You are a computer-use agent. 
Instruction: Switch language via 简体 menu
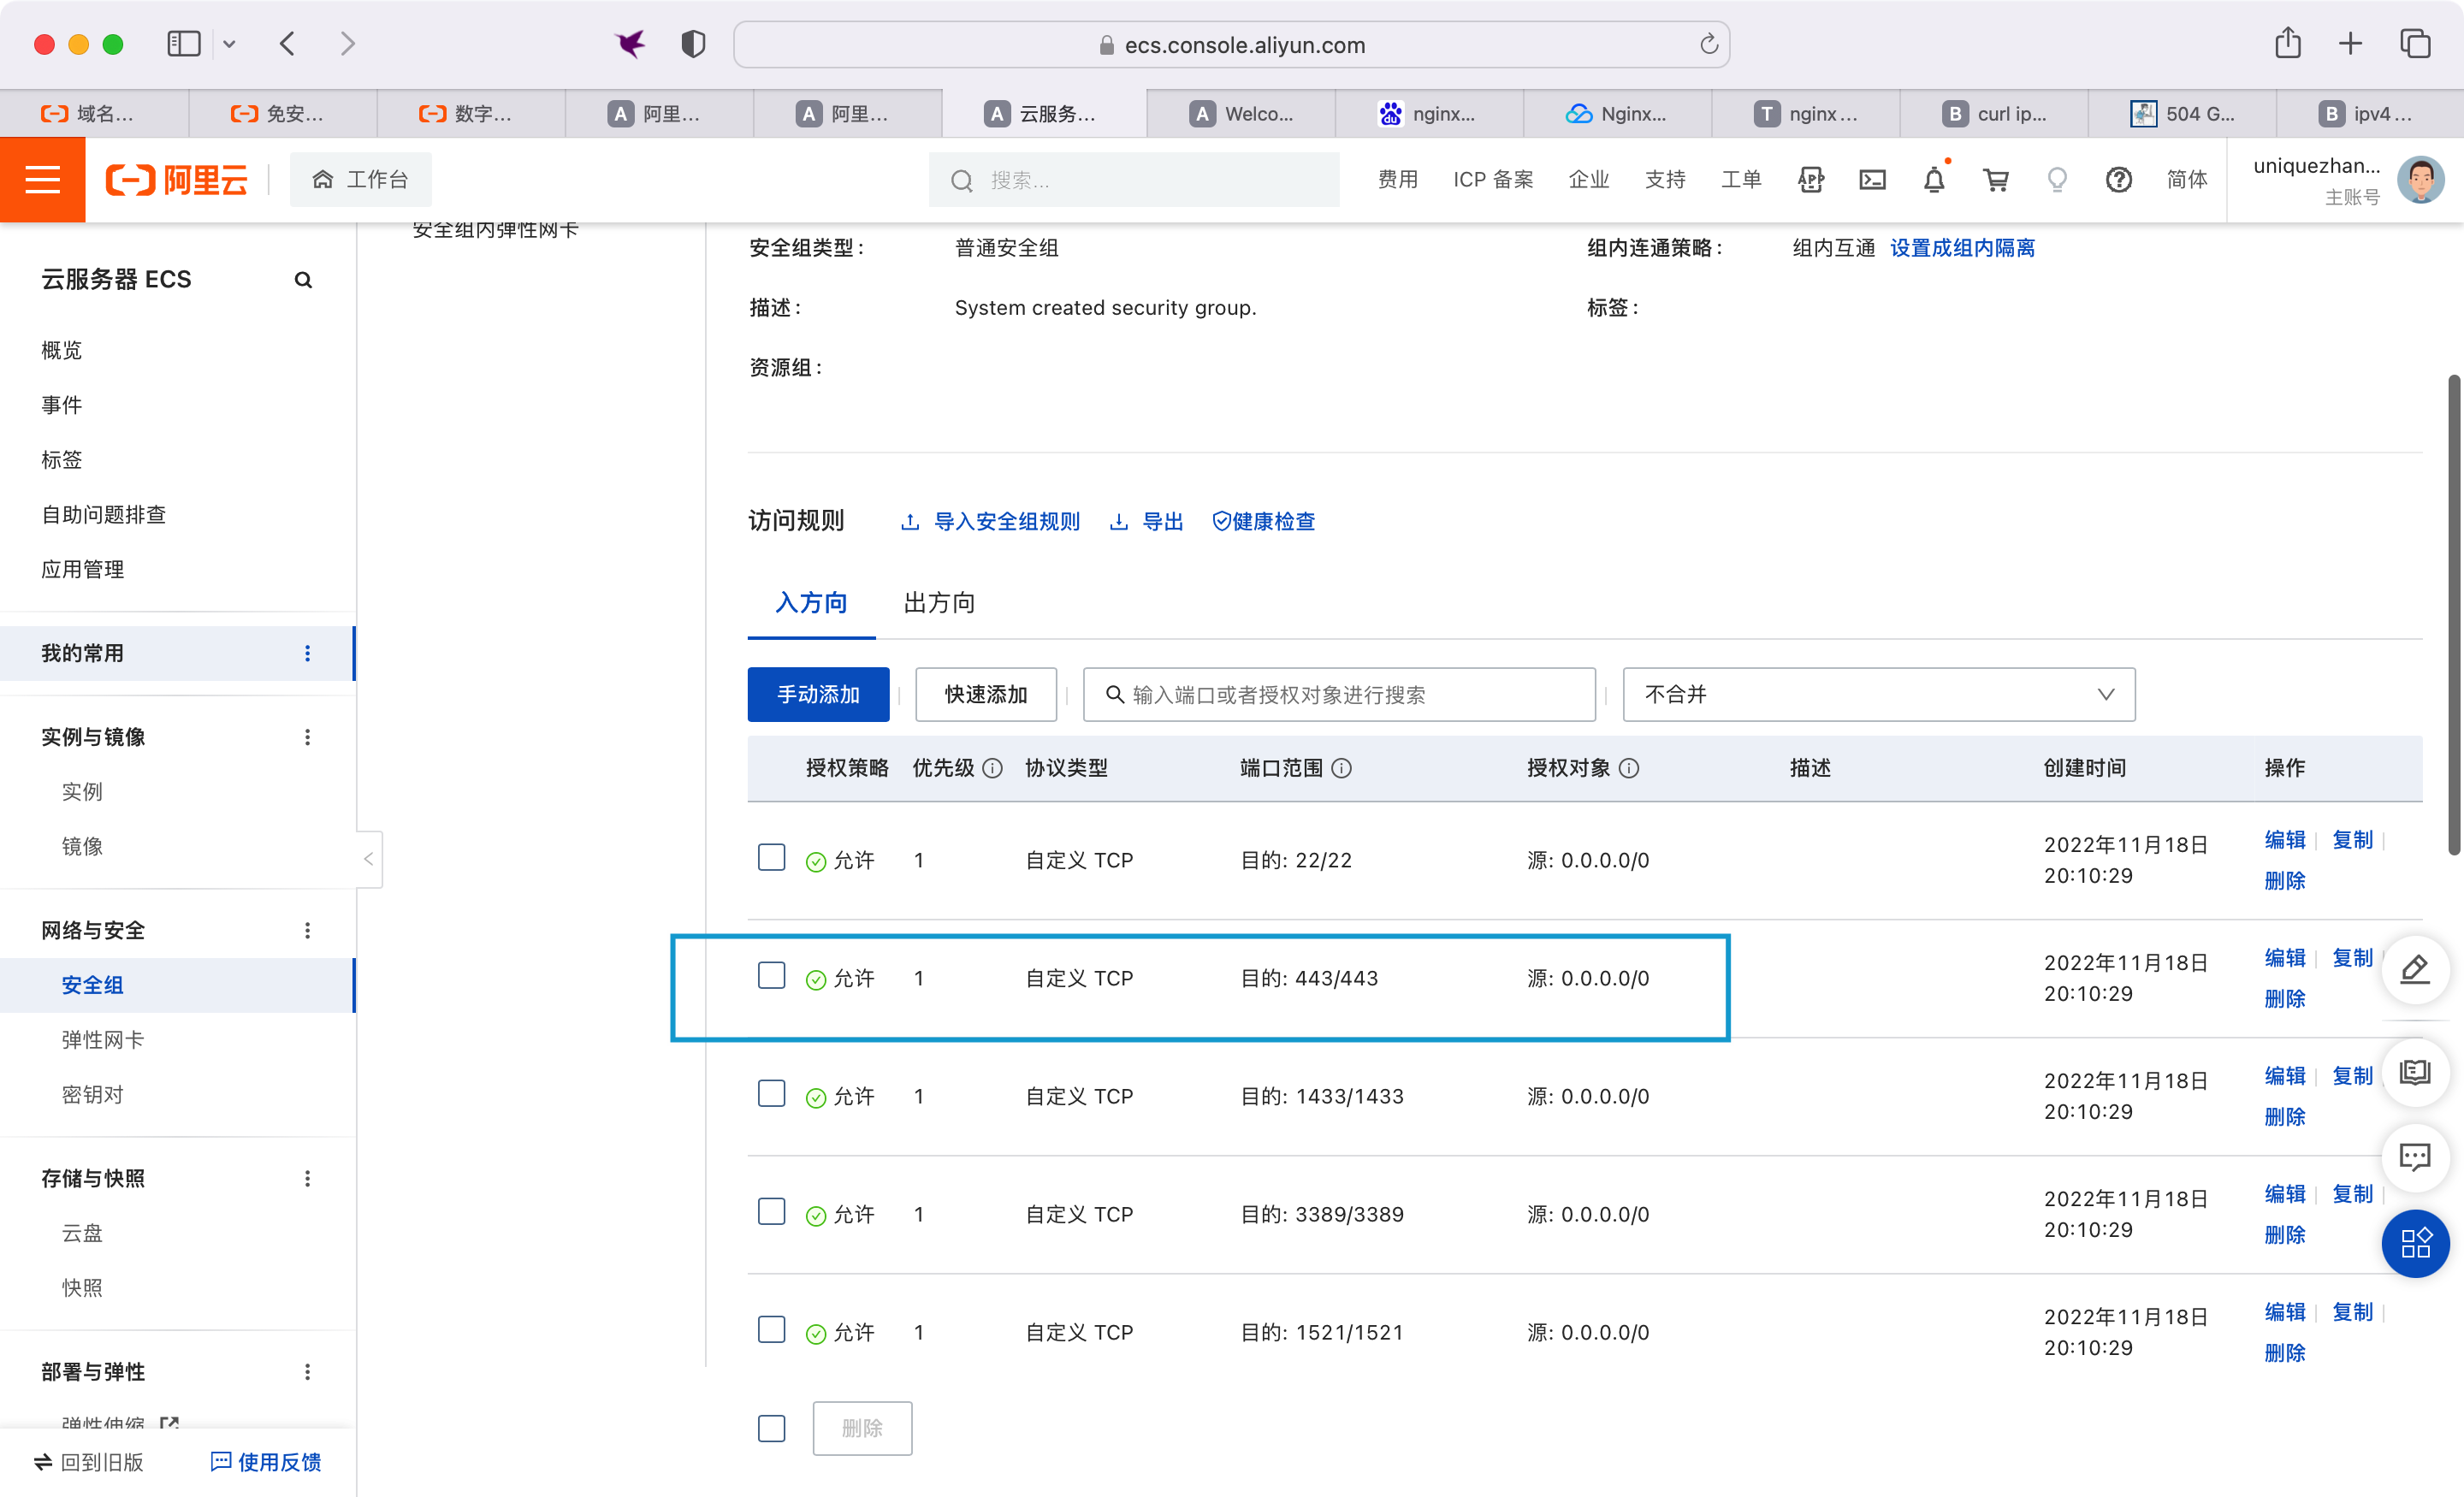coord(2186,180)
